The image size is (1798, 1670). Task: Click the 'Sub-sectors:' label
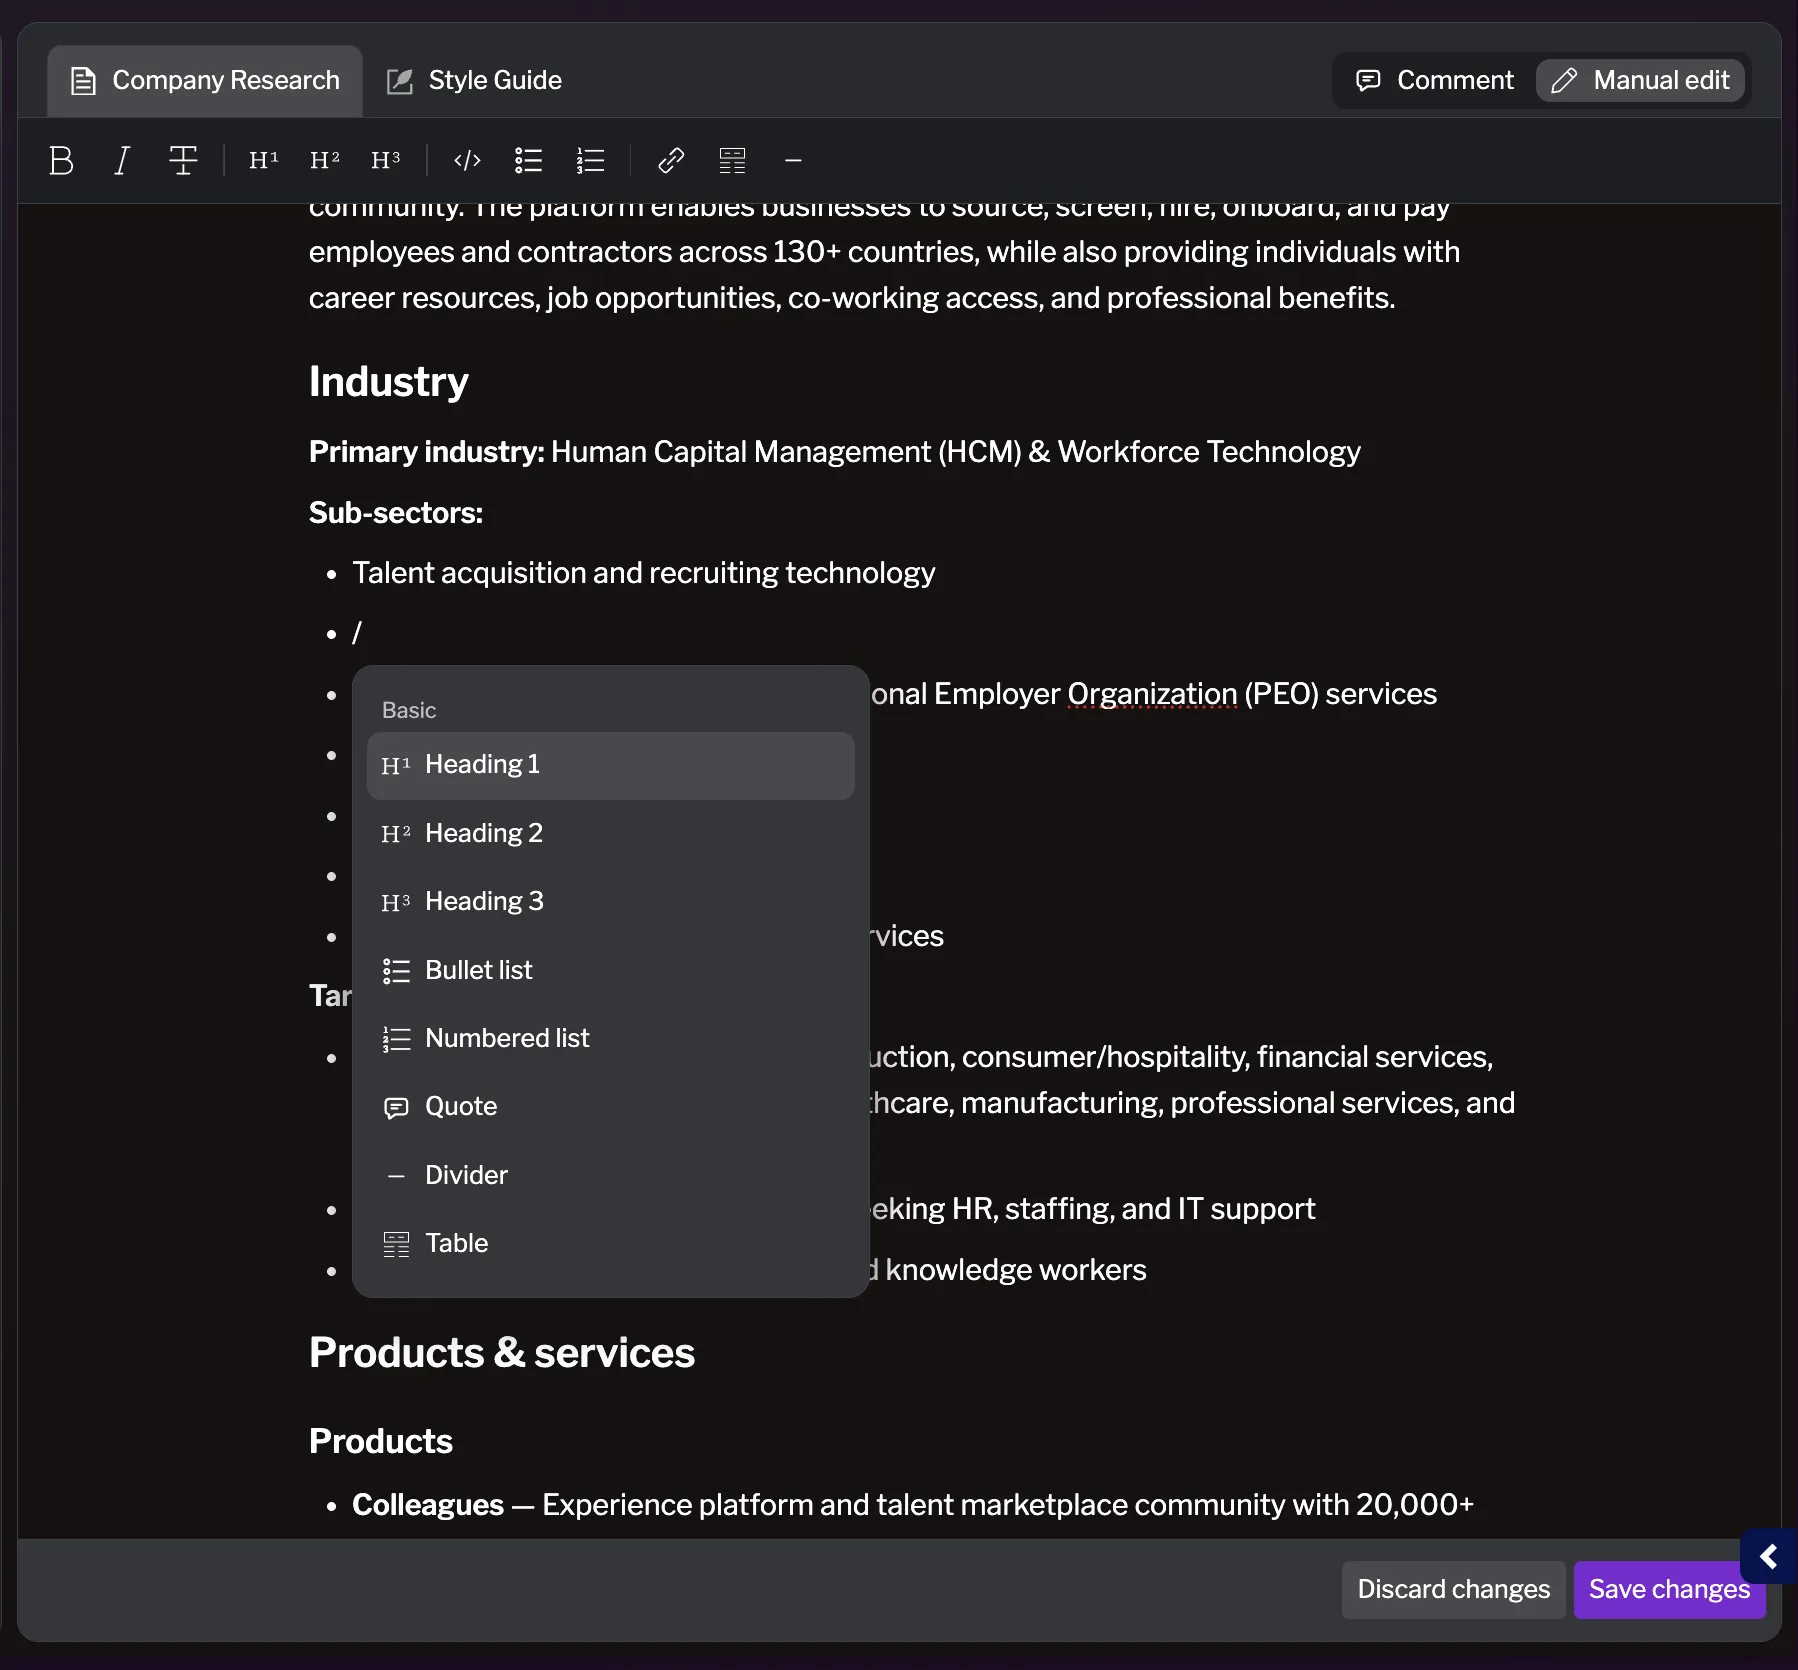coord(396,513)
